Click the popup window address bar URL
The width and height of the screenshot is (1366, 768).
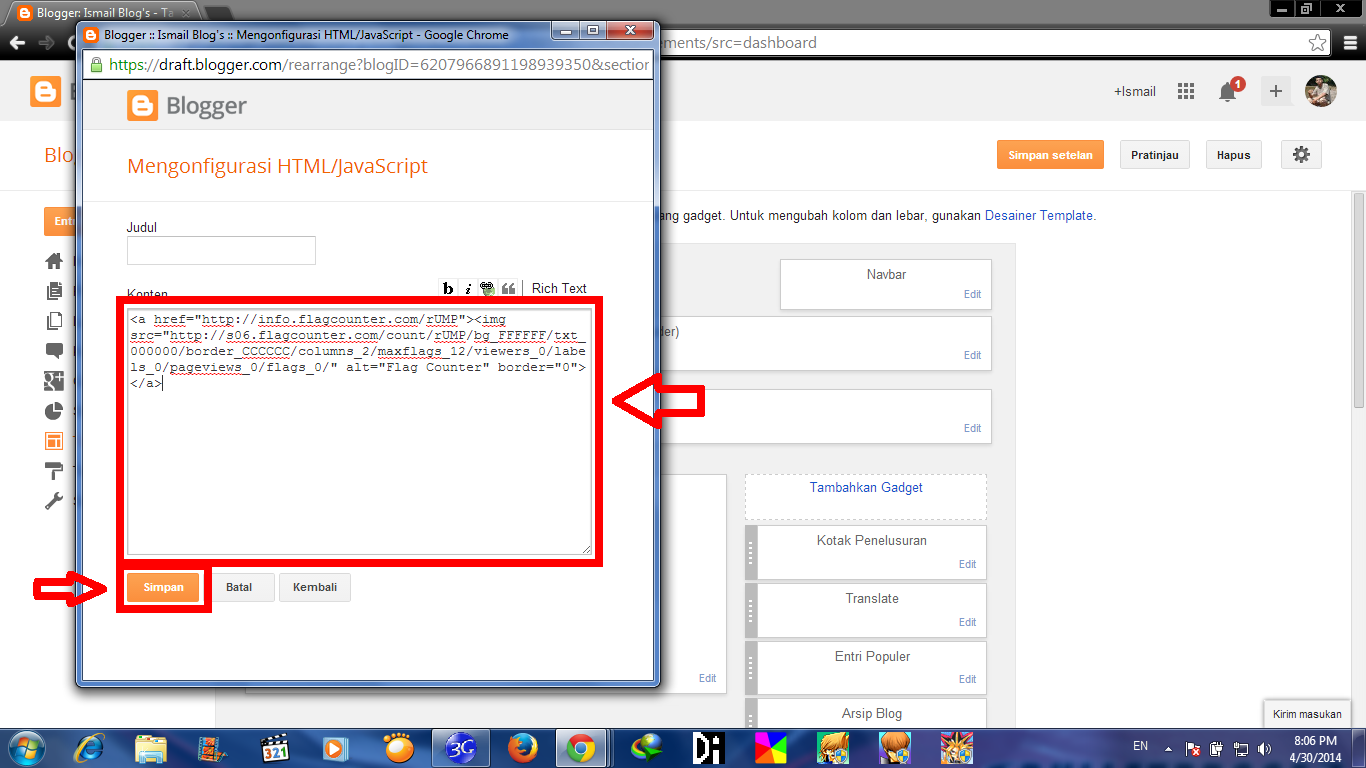coord(379,64)
